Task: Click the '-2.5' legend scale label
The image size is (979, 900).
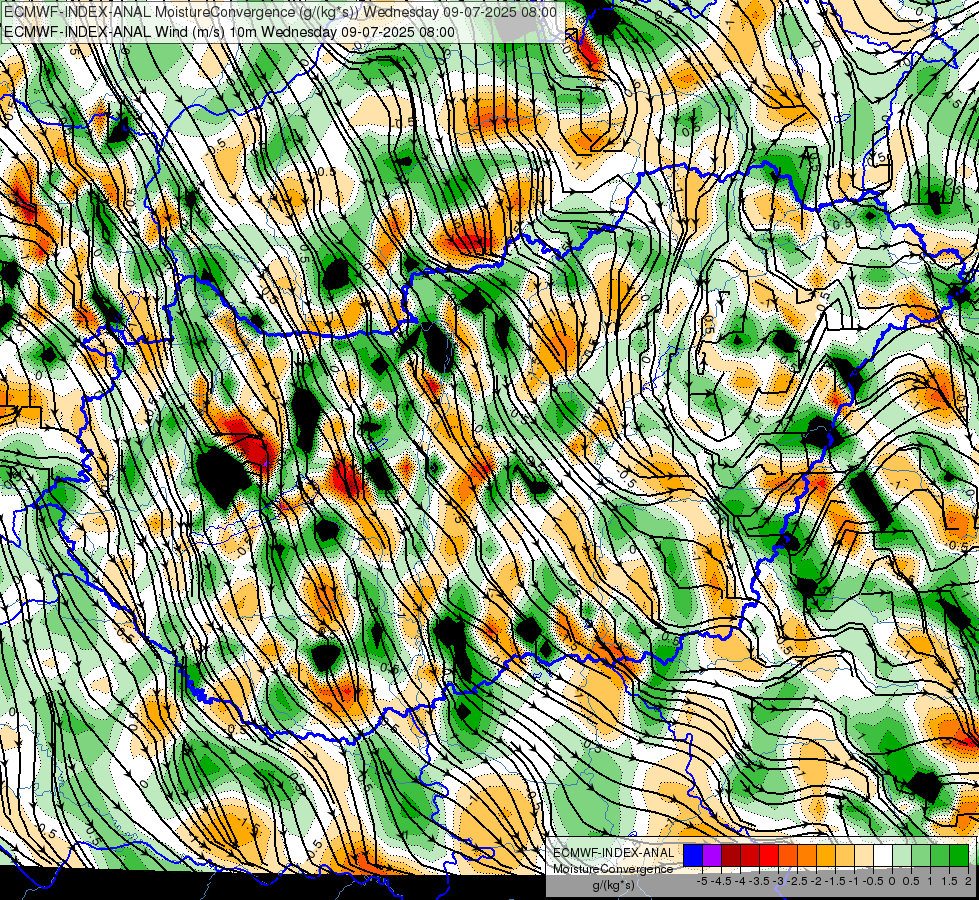Action: 797,881
